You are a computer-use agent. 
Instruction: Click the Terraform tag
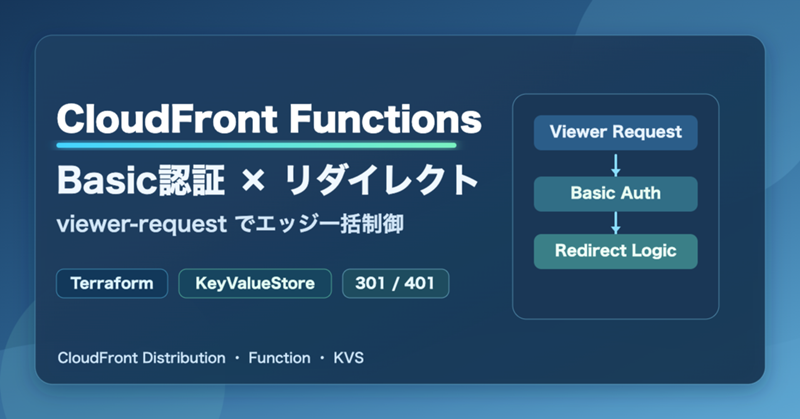coord(112,283)
